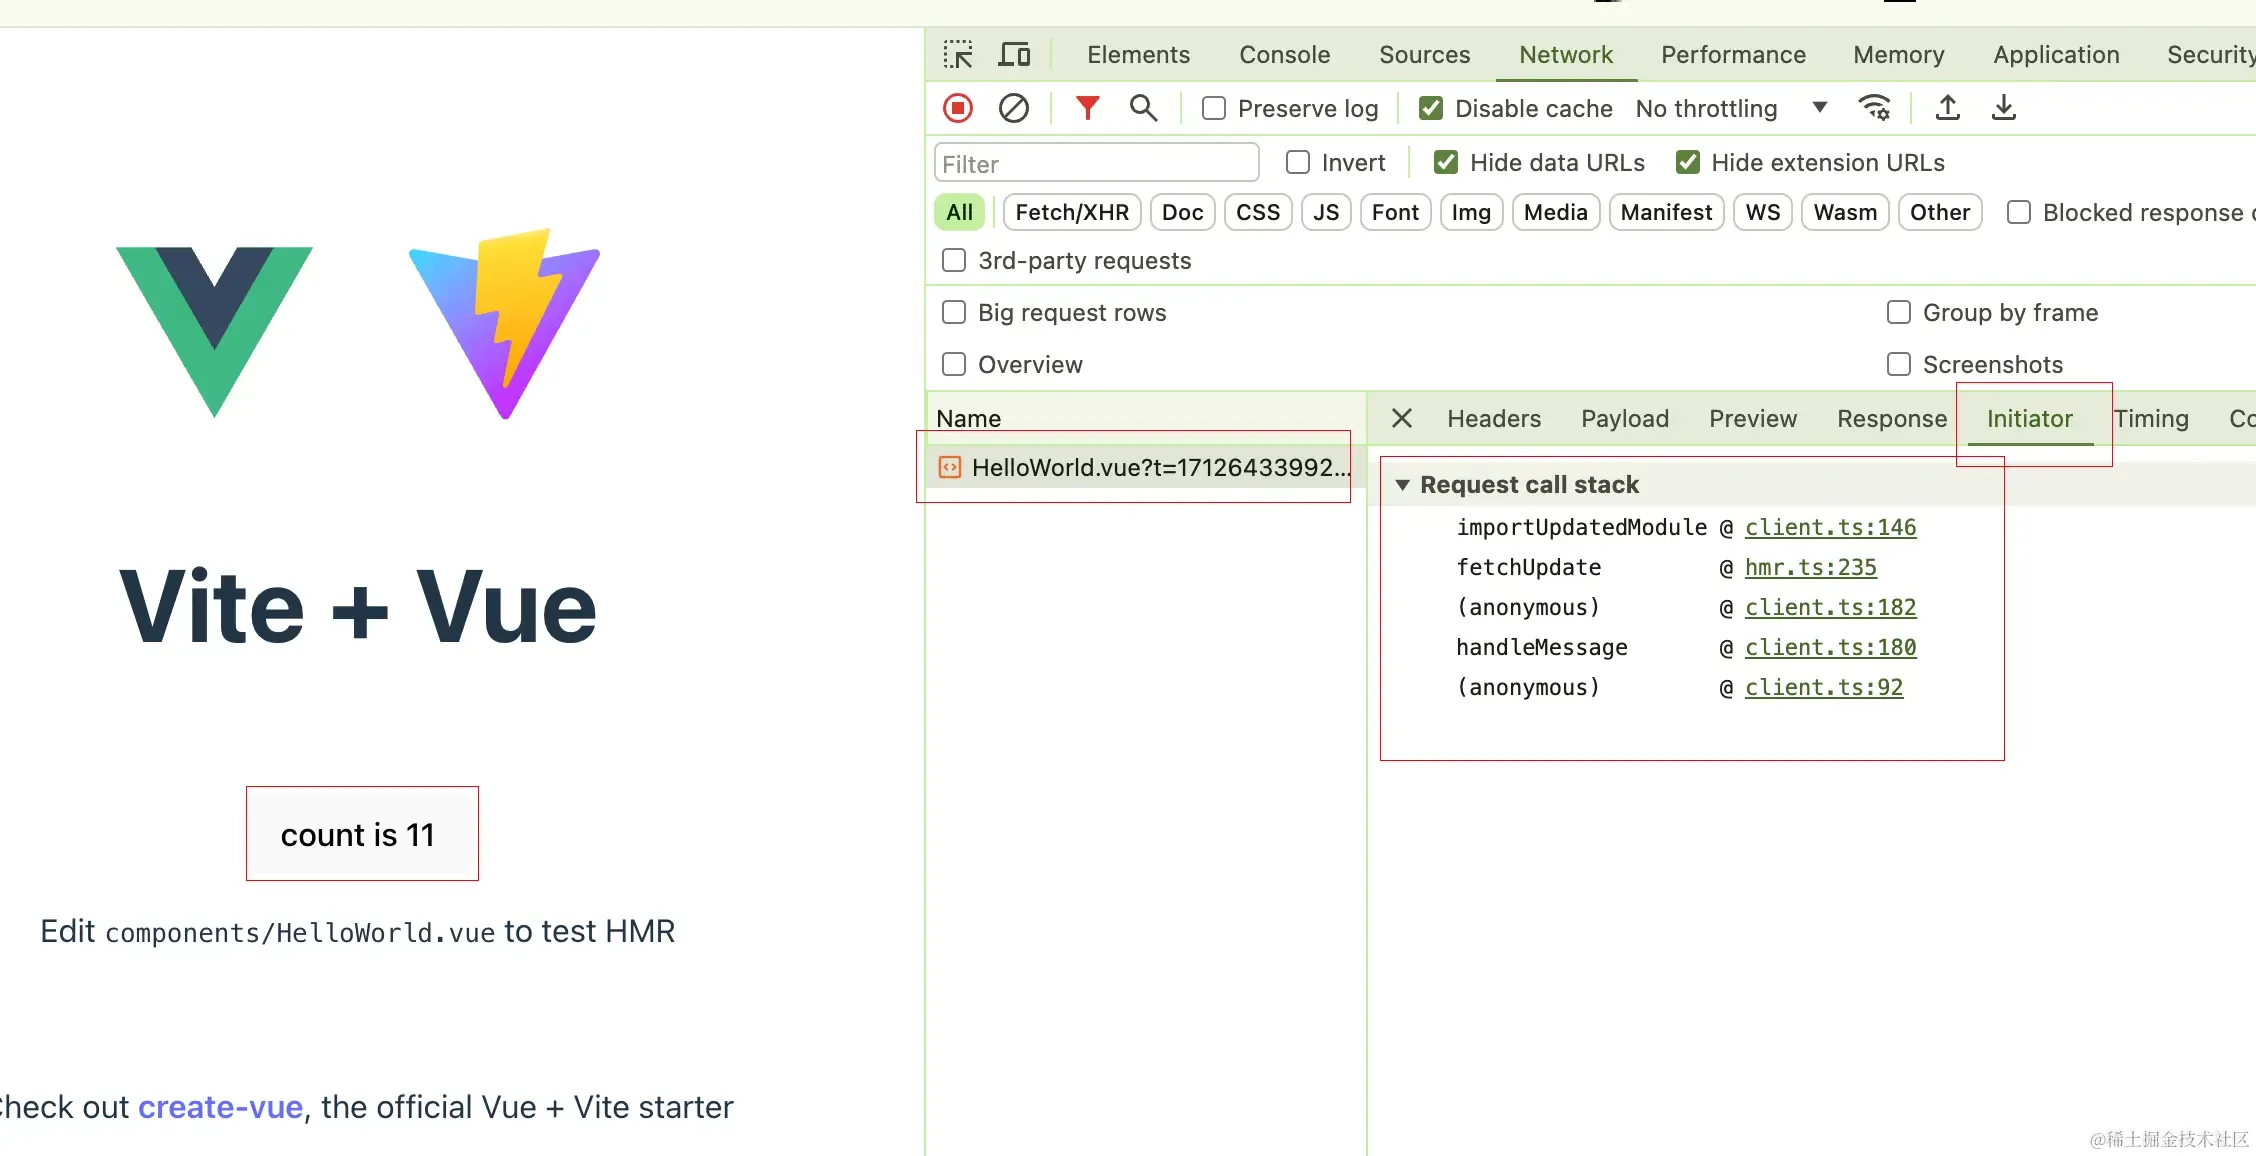Show the request Headers tab
Screen dimensions: 2256x1156
tap(1494, 419)
